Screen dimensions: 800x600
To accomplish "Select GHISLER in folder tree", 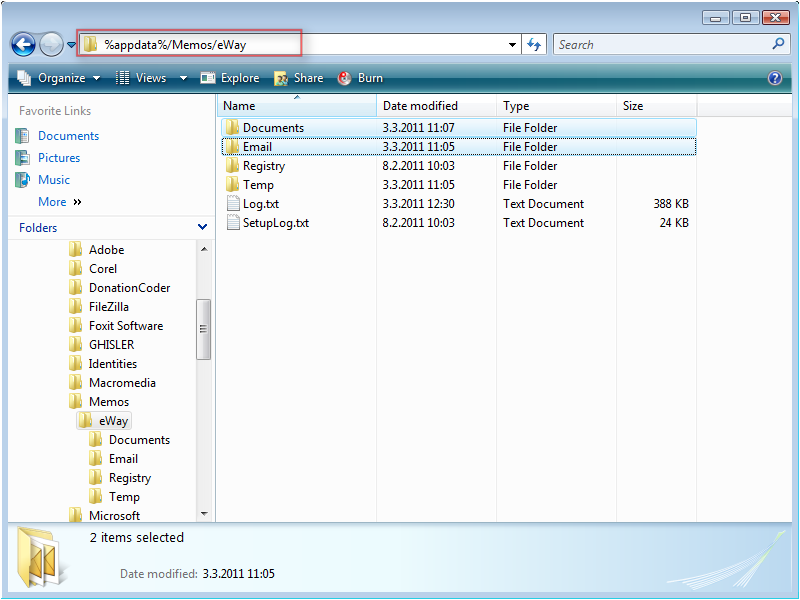I will coord(111,344).
